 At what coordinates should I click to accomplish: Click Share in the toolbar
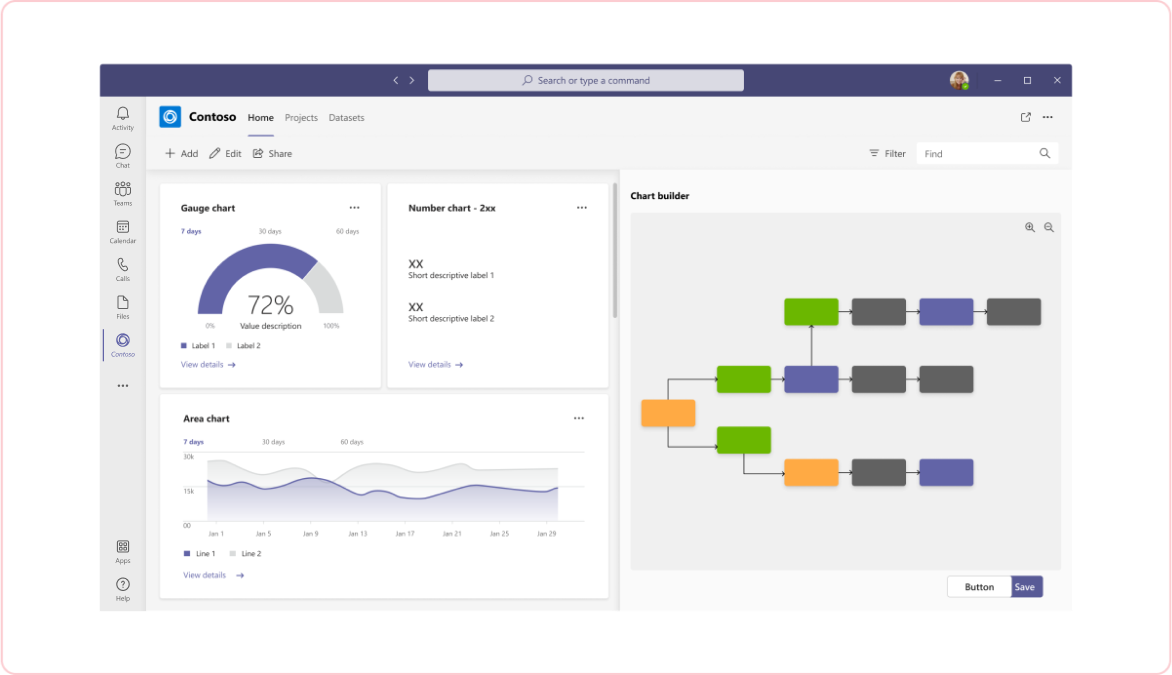click(272, 153)
